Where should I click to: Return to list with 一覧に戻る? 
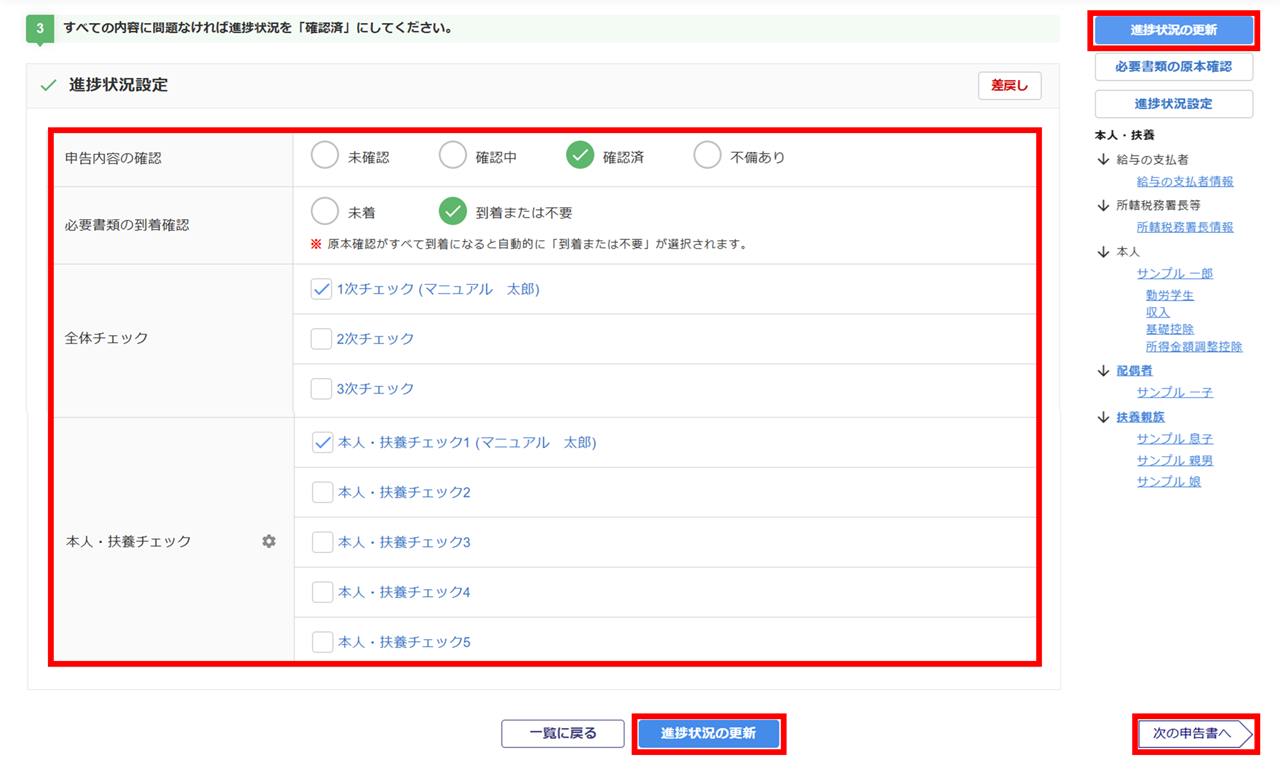[x=563, y=733]
